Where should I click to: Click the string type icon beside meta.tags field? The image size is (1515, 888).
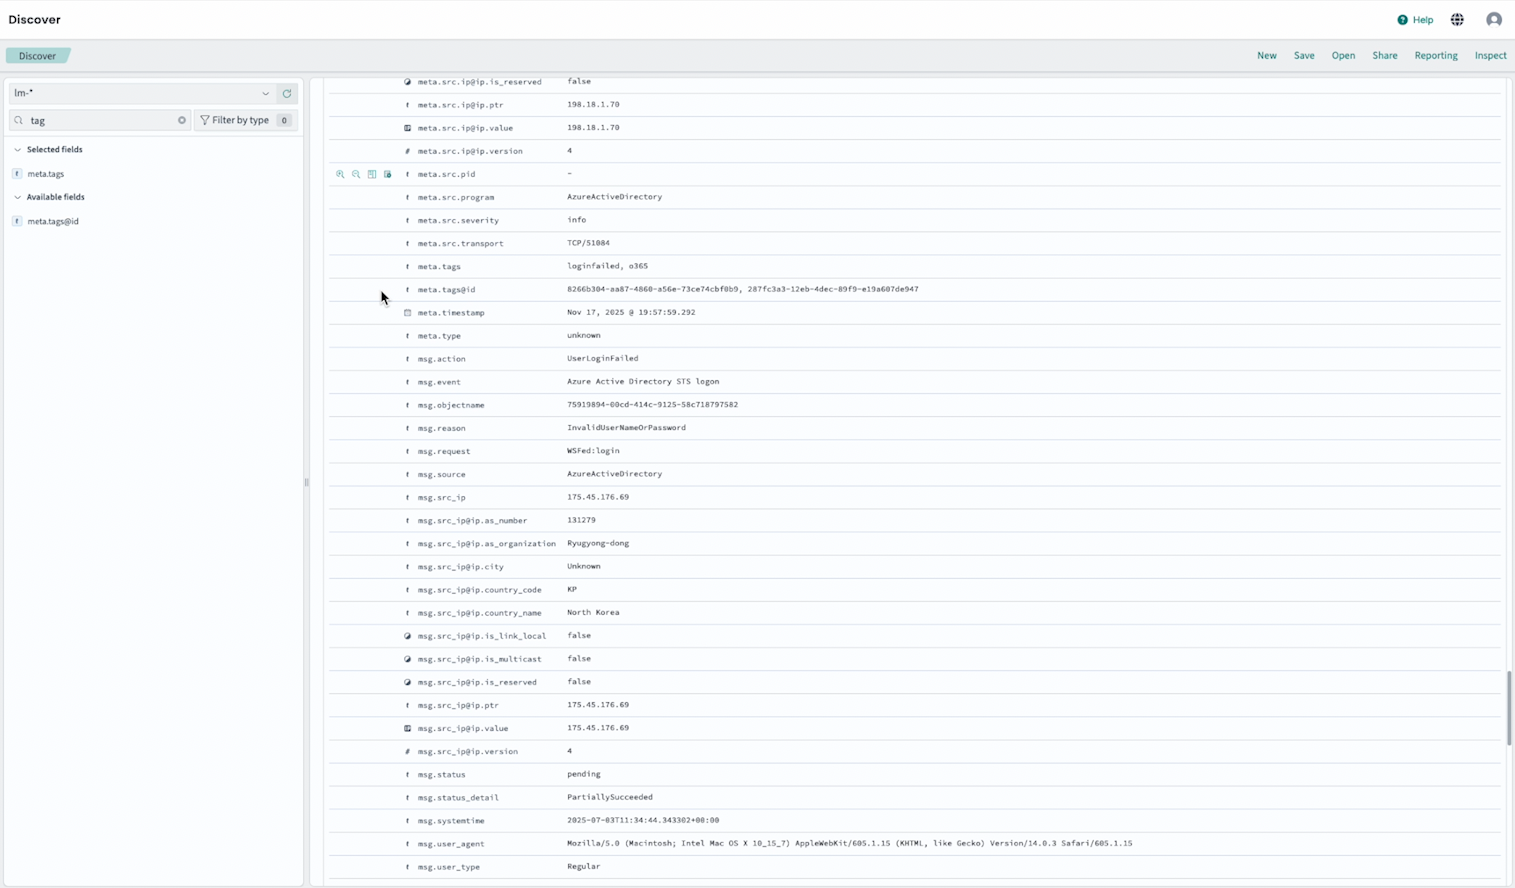(407, 267)
